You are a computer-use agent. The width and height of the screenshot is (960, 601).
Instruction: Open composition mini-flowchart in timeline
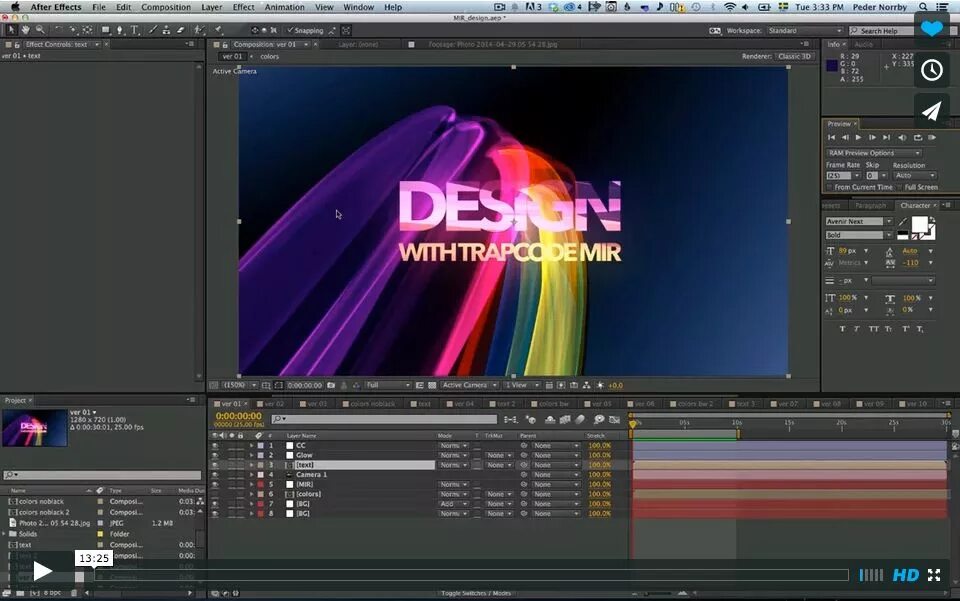click(511, 419)
